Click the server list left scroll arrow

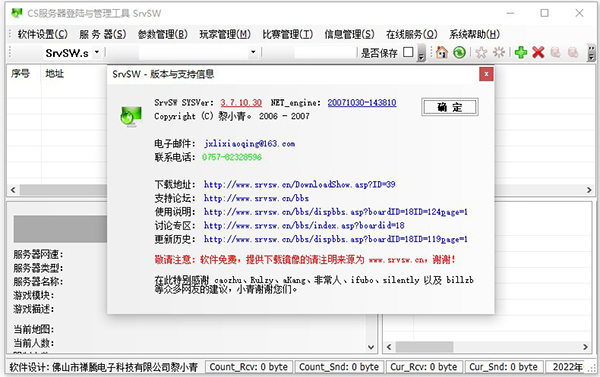[13, 190]
